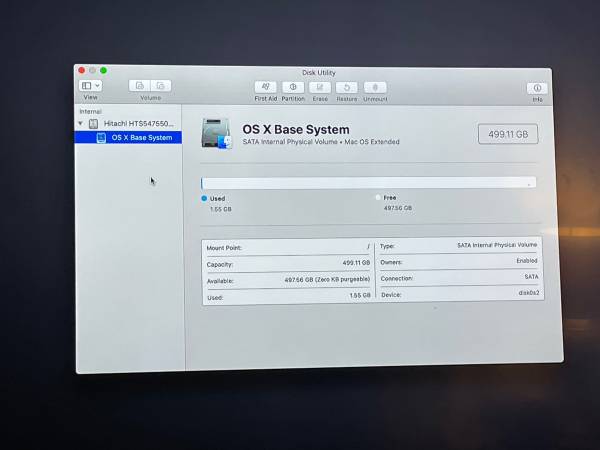Click the 'SATA Internal Physical Volume • Mac OS Extended' subtitle
This screenshot has height=450, width=600.
tap(321, 142)
